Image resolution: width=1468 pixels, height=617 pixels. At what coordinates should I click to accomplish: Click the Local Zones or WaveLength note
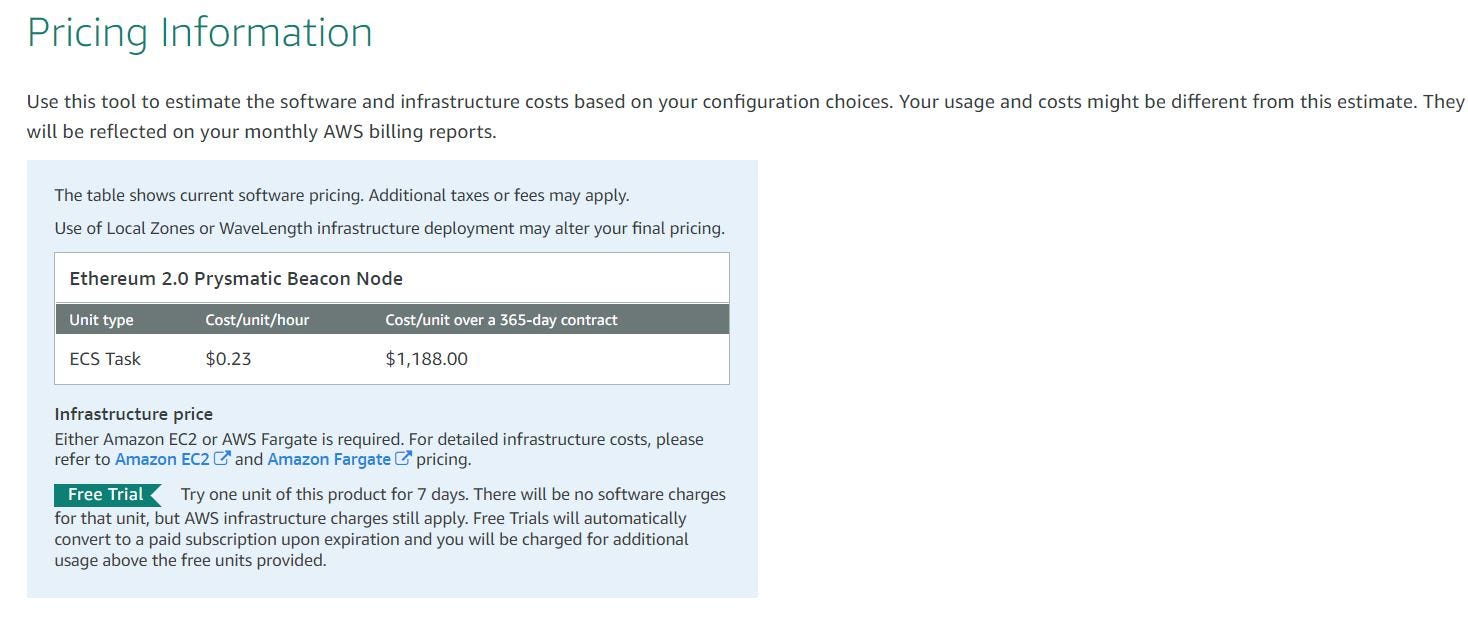[390, 228]
